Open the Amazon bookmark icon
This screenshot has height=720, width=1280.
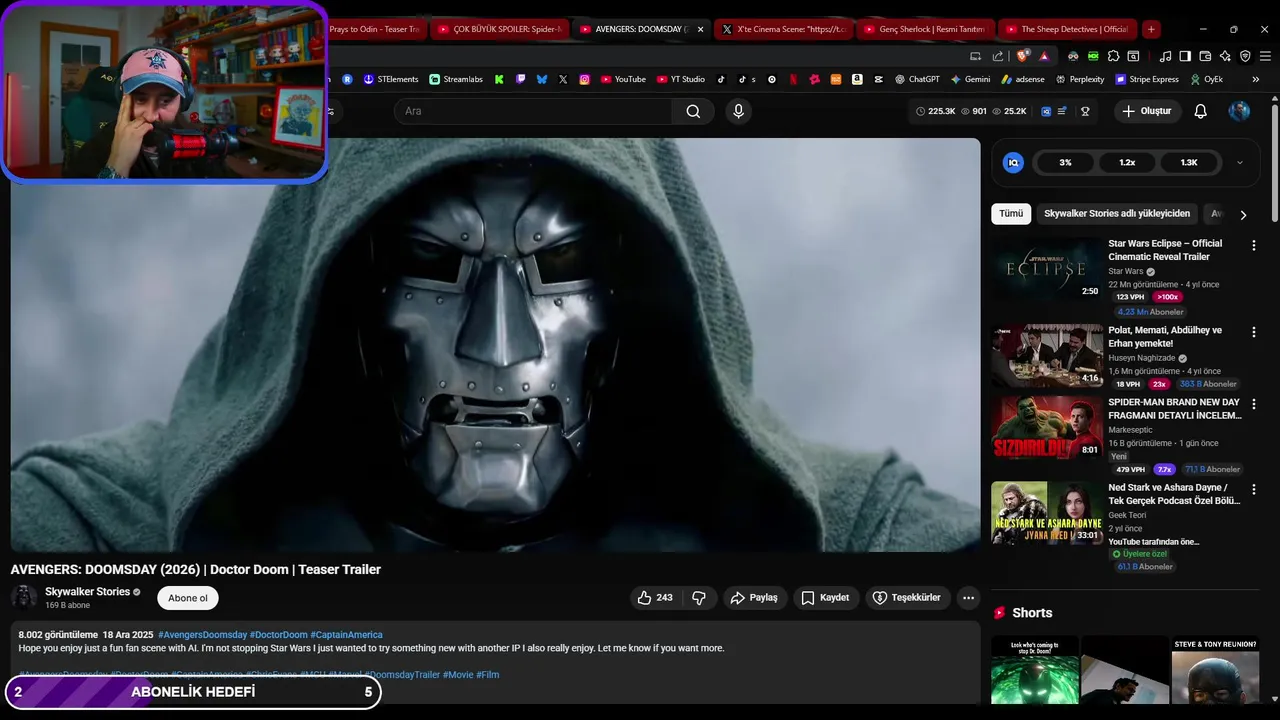click(857, 79)
